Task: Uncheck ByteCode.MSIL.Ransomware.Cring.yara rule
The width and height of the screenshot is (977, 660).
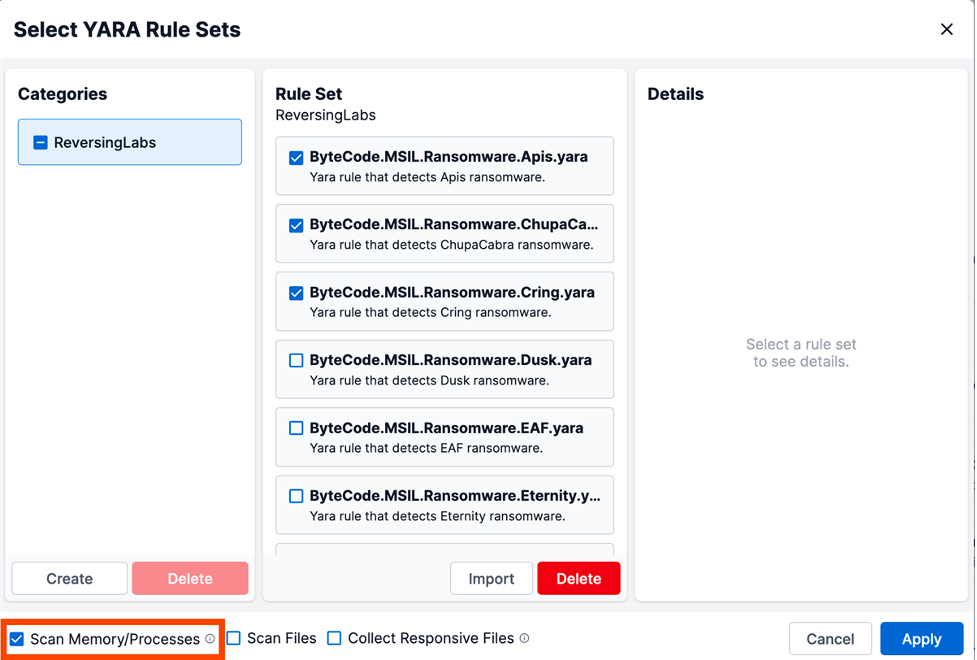Action: [x=295, y=292]
